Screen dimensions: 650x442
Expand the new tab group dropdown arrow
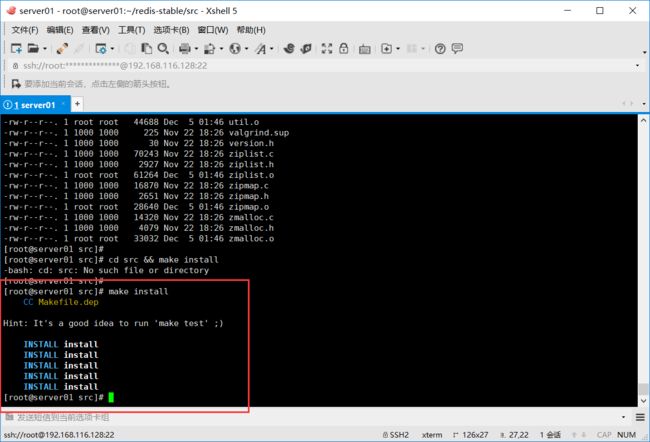[x=398, y=49]
